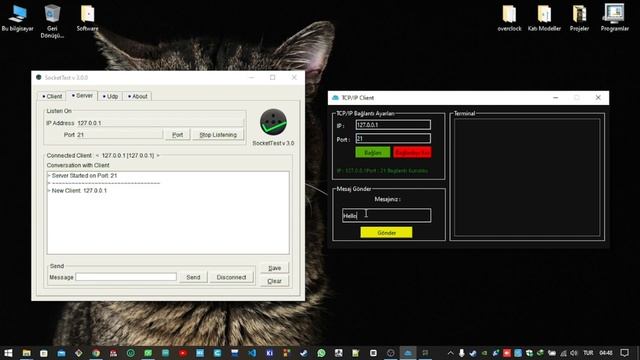
Task: Click the Save button in SocketTest
Action: [274, 268]
